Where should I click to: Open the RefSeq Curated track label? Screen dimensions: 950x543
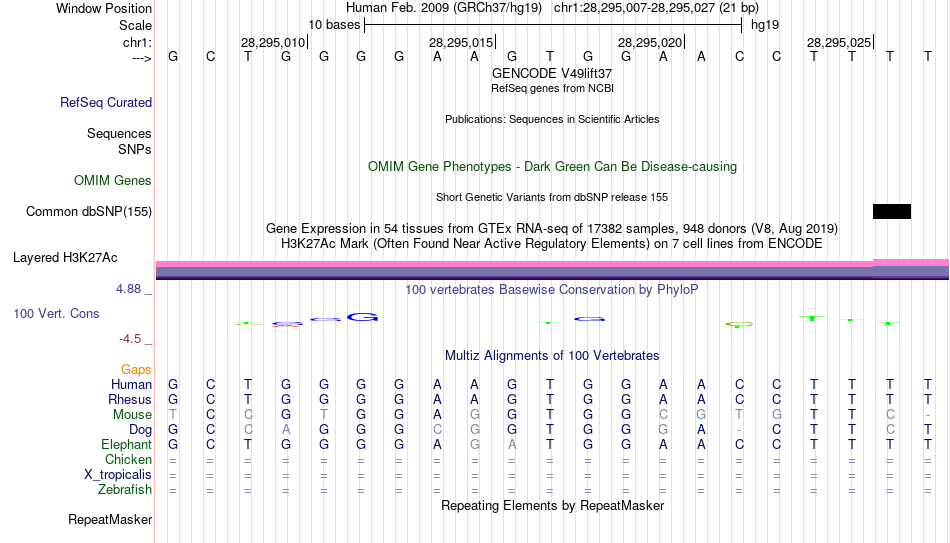click(106, 102)
